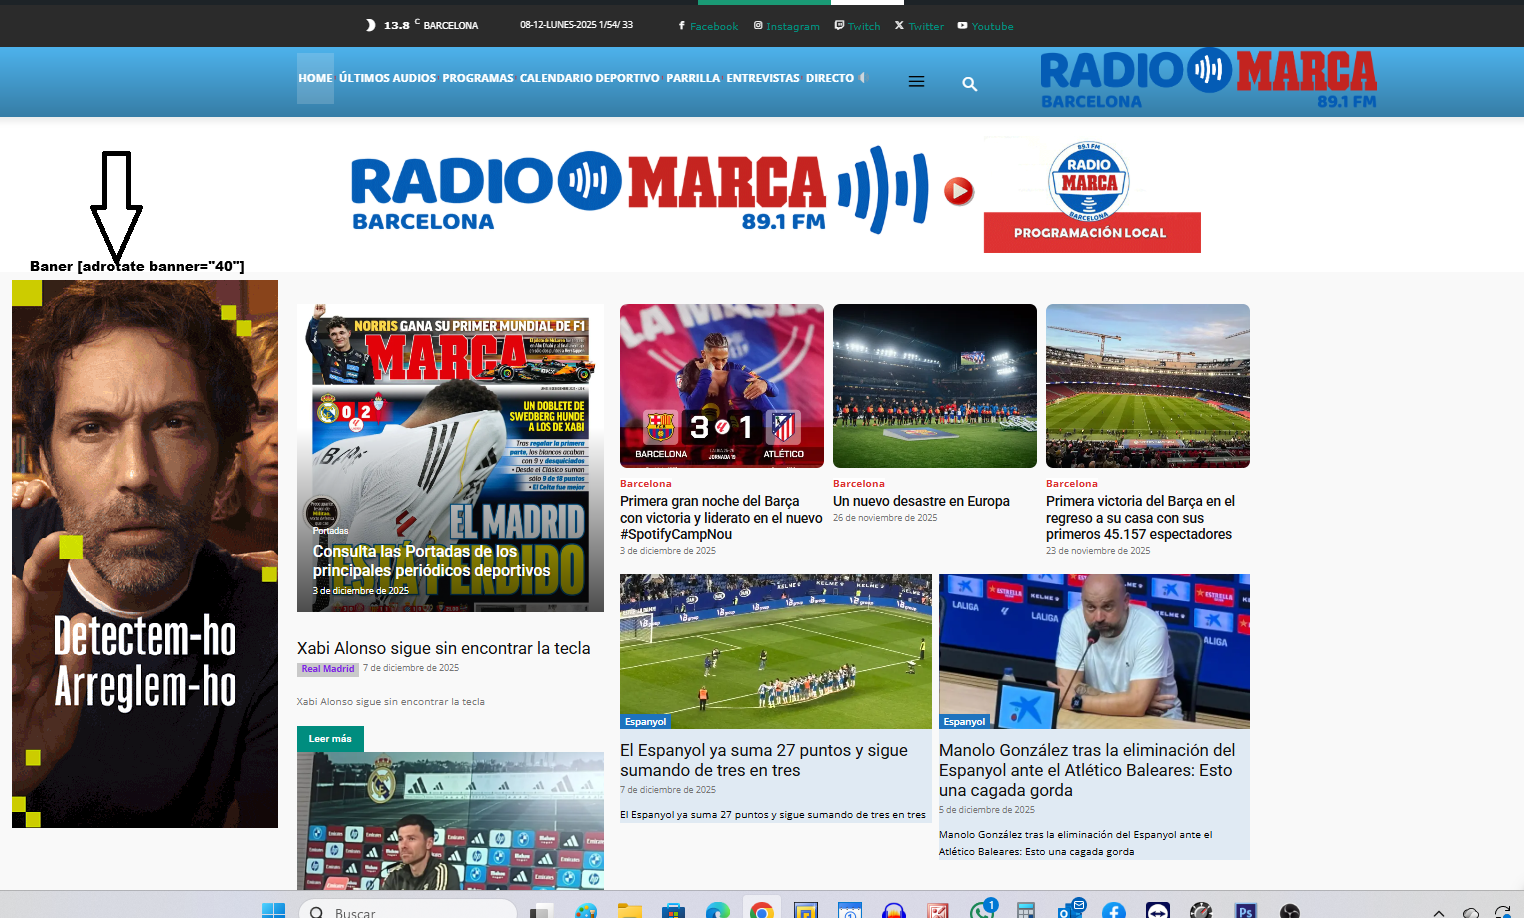Click the Twitch logo icon
The height and width of the screenshot is (918, 1524).
840,25
